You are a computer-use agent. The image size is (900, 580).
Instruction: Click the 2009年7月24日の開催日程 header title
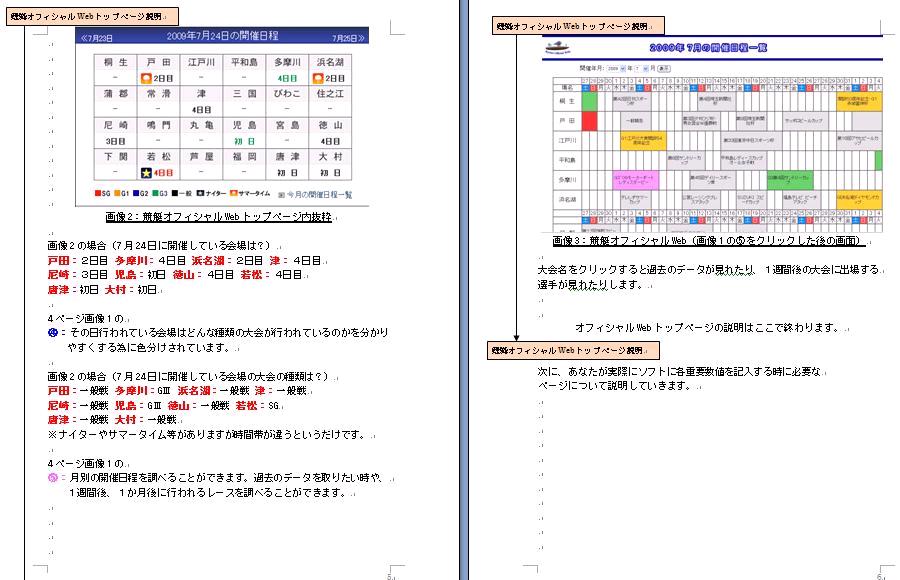(x=223, y=36)
